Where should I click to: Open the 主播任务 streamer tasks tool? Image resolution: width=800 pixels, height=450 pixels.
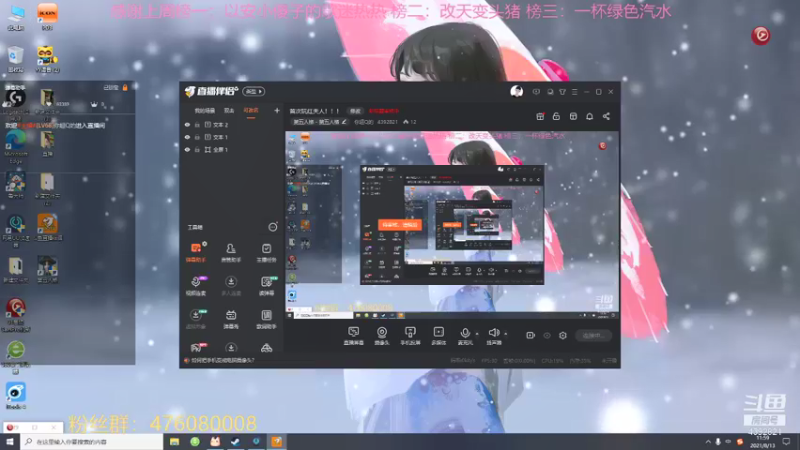pyautogui.click(x=266, y=252)
